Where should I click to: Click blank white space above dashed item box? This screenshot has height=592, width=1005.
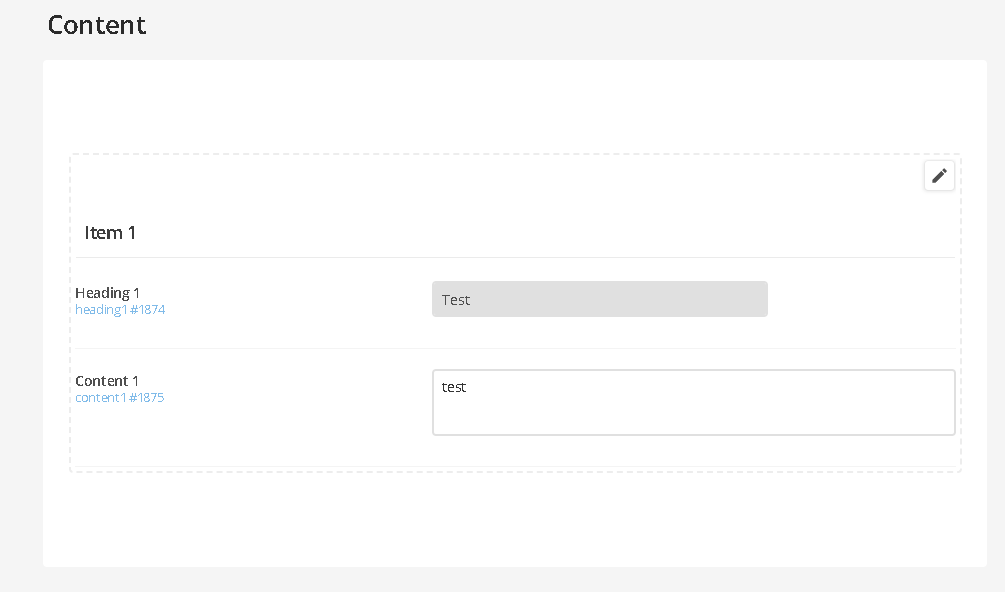coord(515,106)
